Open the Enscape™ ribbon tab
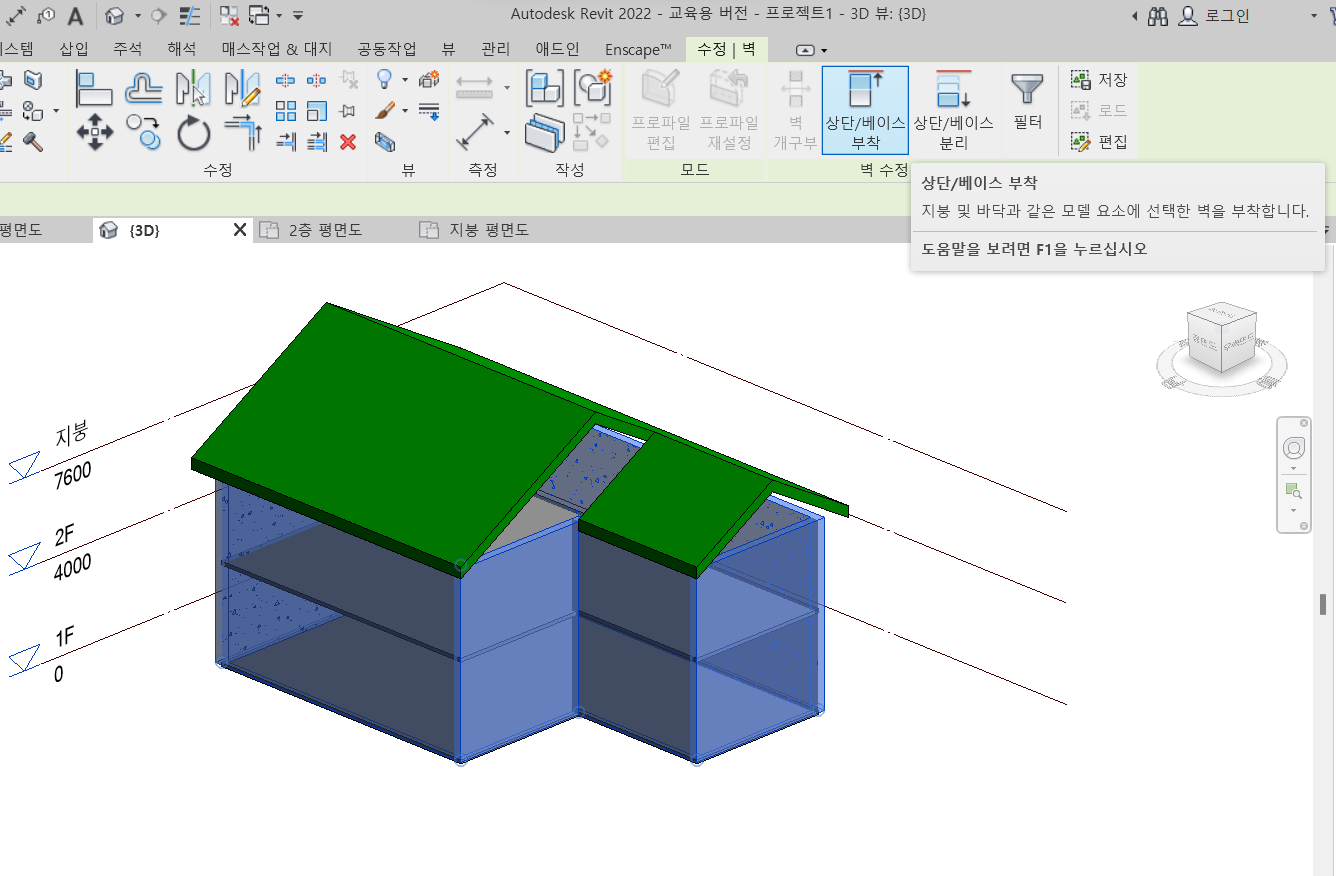1336x876 pixels. tap(638, 49)
